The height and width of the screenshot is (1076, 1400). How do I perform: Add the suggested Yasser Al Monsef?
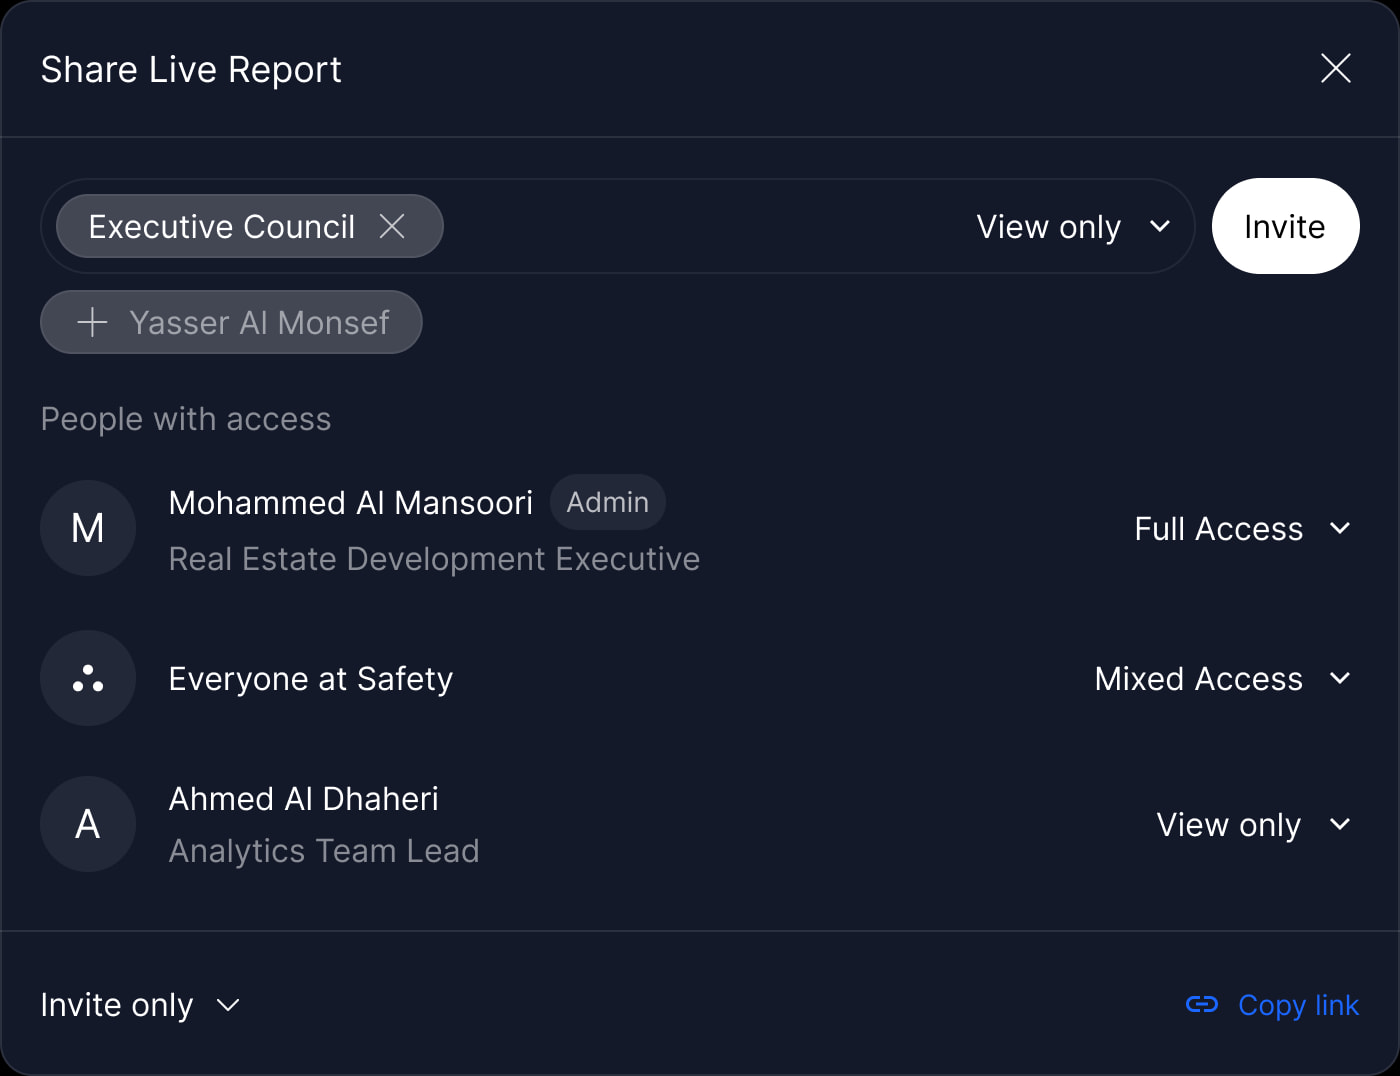pos(231,322)
